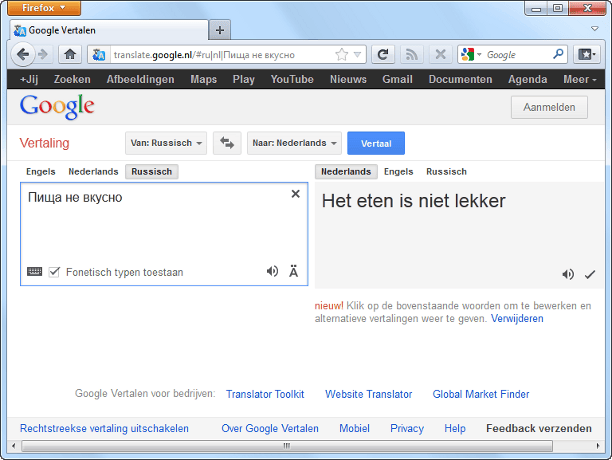
Task: Stop loading with the X toolbar icon
Action: (440, 55)
